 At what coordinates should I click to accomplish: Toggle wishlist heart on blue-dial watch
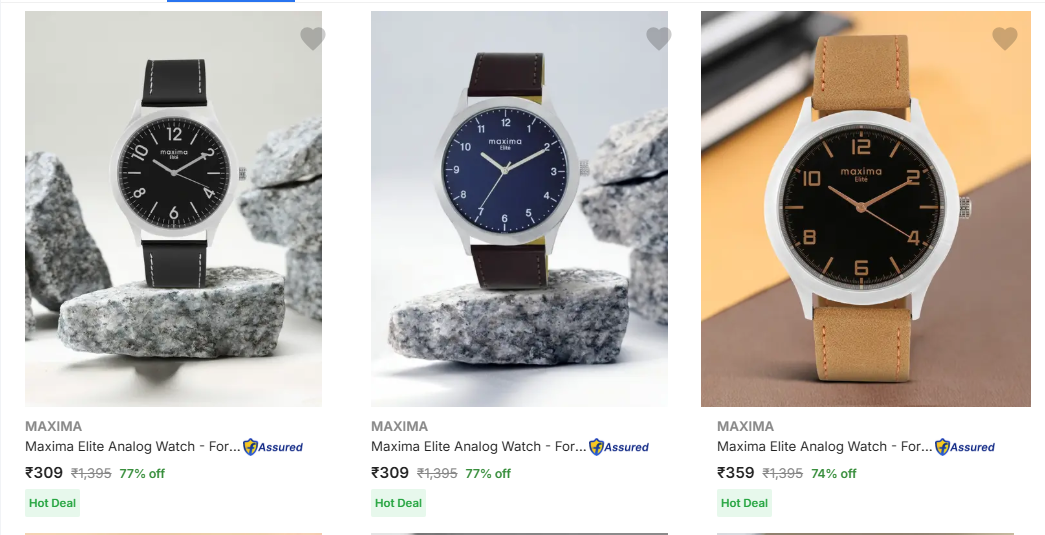pos(658,39)
